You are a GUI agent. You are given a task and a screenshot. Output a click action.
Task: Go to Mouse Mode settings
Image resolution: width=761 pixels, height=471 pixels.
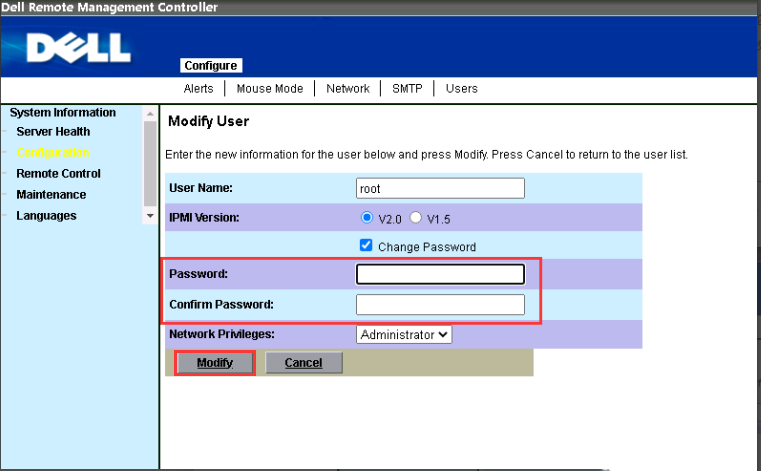[270, 89]
